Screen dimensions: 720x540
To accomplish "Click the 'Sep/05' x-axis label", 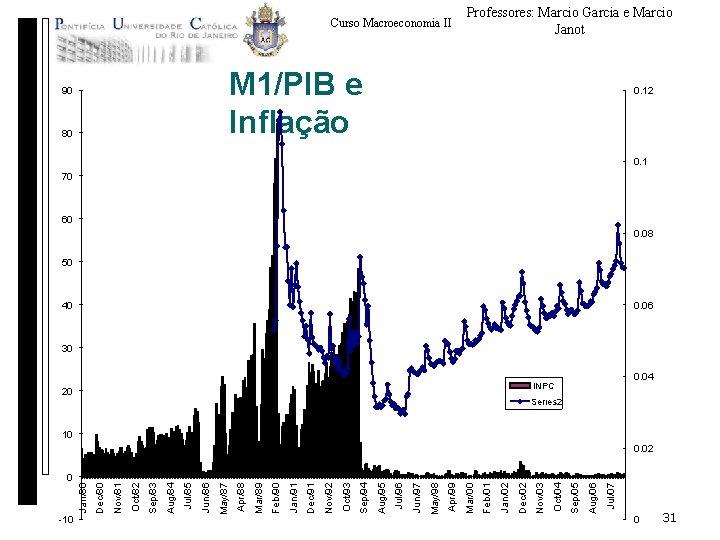I will click(x=575, y=497).
